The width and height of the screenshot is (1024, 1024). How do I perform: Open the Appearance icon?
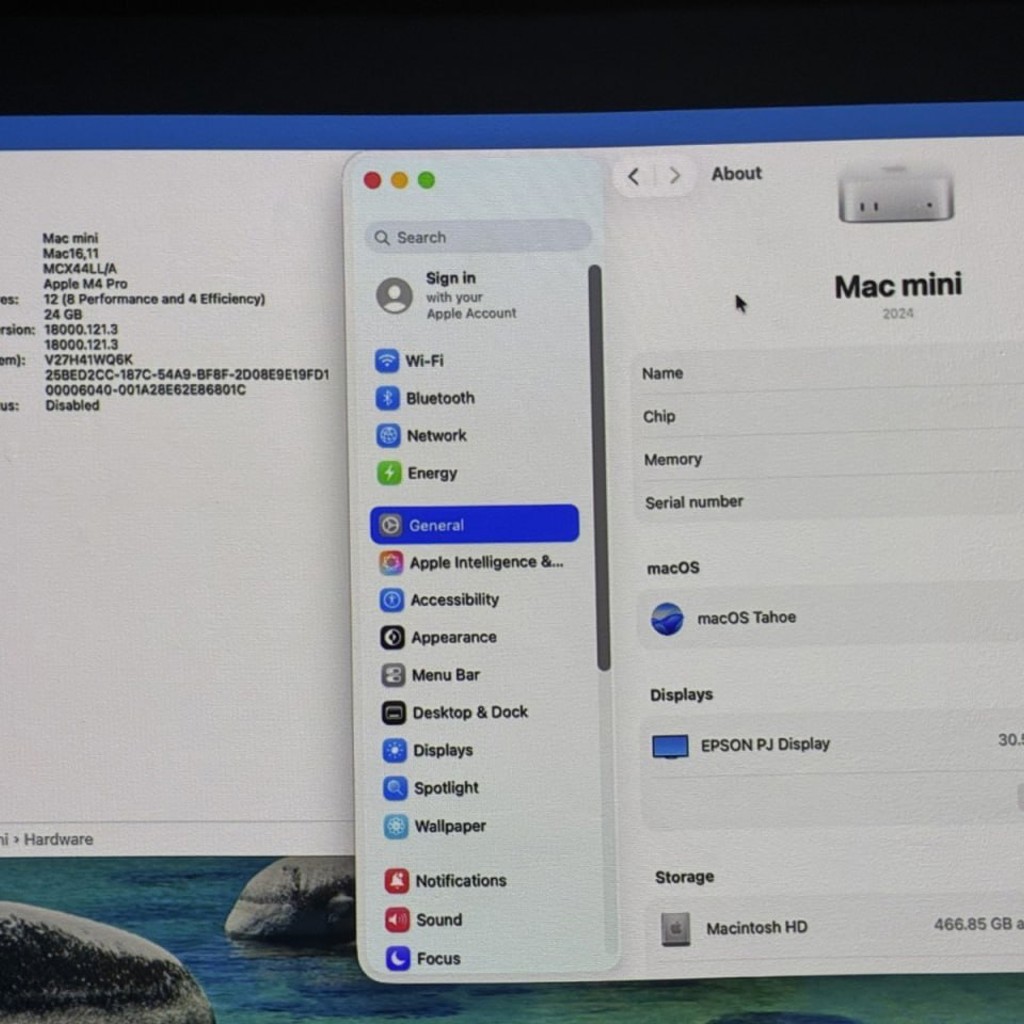(392, 637)
